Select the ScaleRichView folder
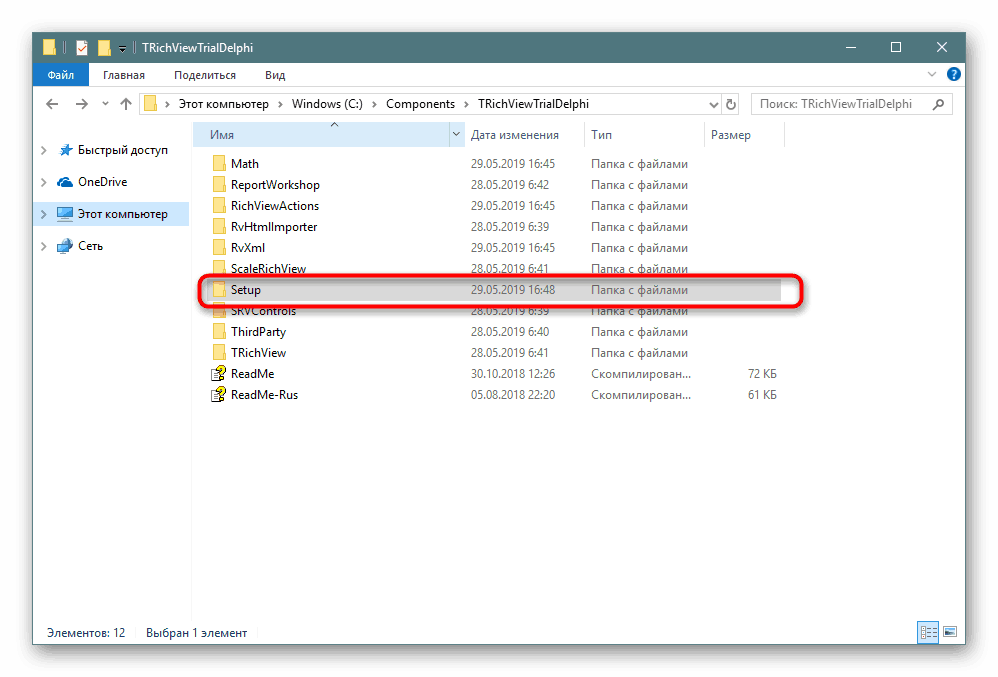998x677 pixels. click(268, 269)
